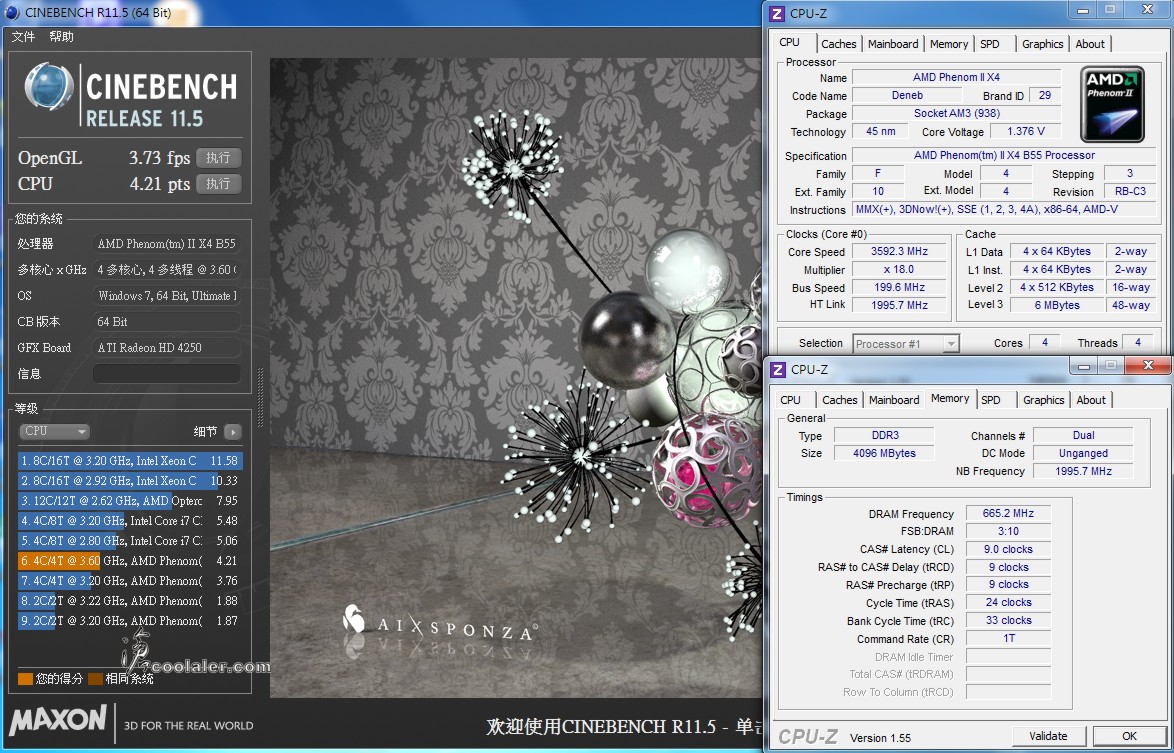Click the Cinebench app icon in title bar
Image resolution: width=1174 pixels, height=753 pixels.
click(11, 12)
